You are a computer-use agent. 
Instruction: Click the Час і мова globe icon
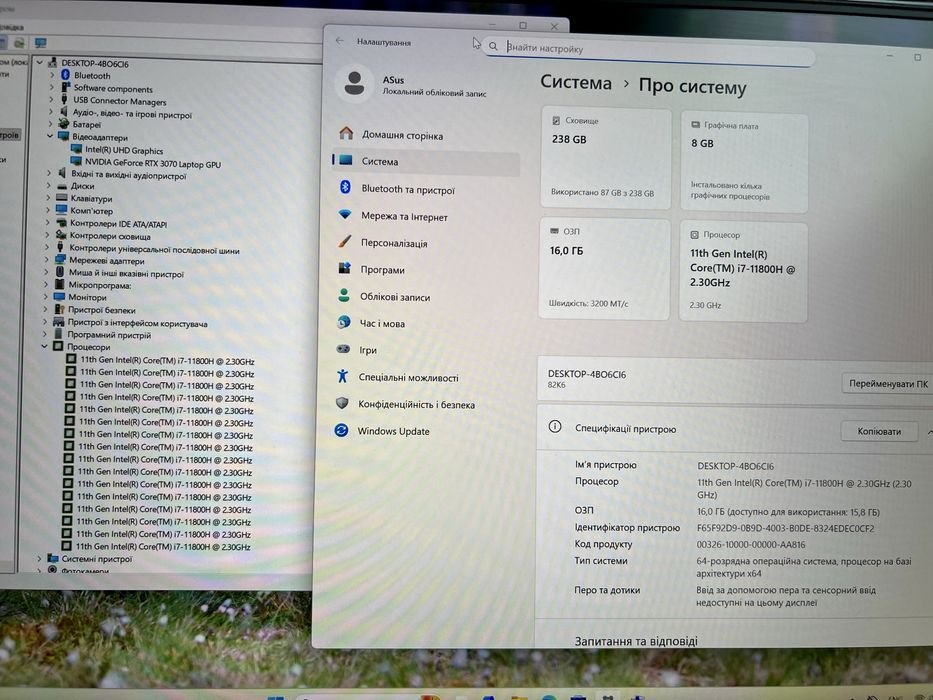(x=343, y=322)
